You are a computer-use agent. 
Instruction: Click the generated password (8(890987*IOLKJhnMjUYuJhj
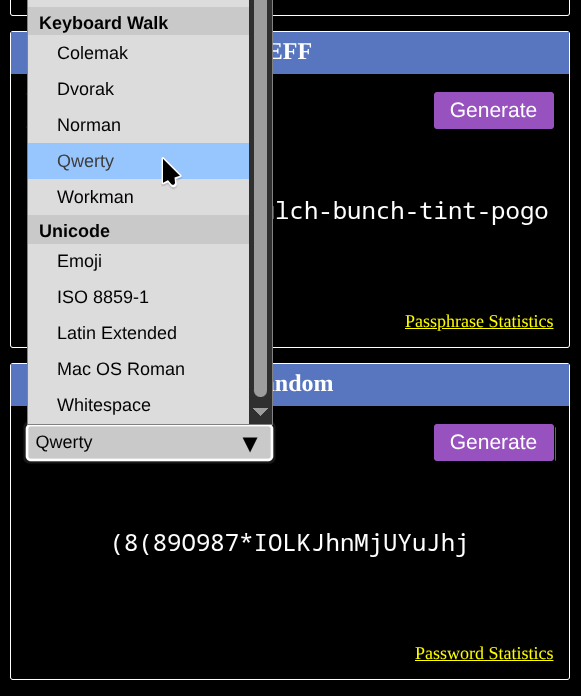pyautogui.click(x=289, y=543)
